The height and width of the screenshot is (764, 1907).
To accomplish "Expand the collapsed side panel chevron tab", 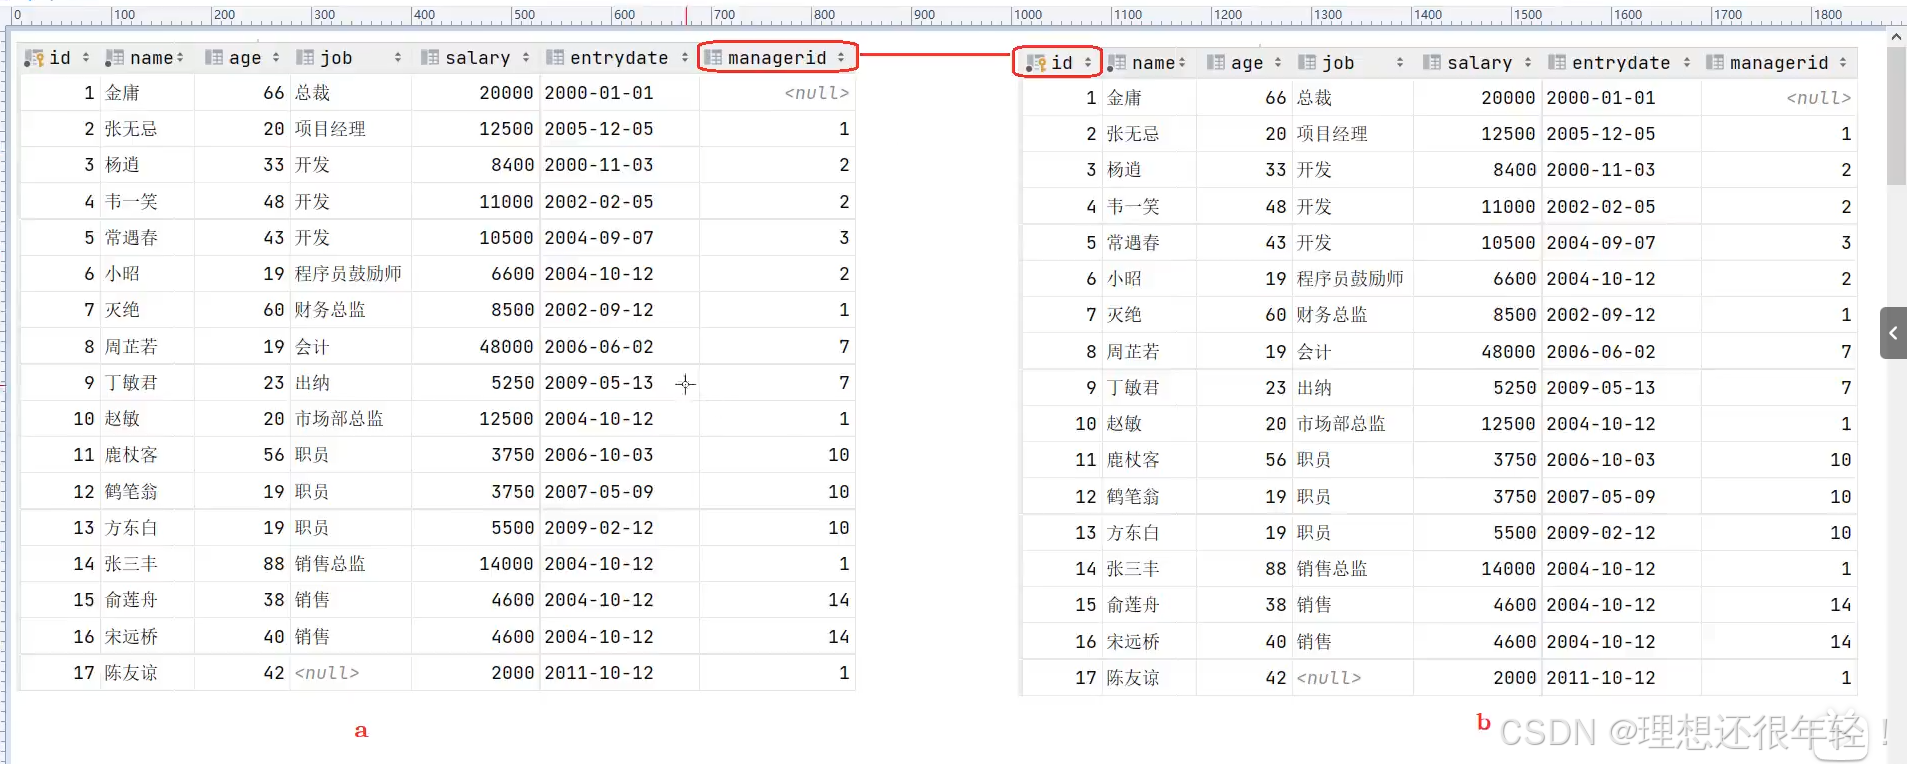I will point(1893,333).
